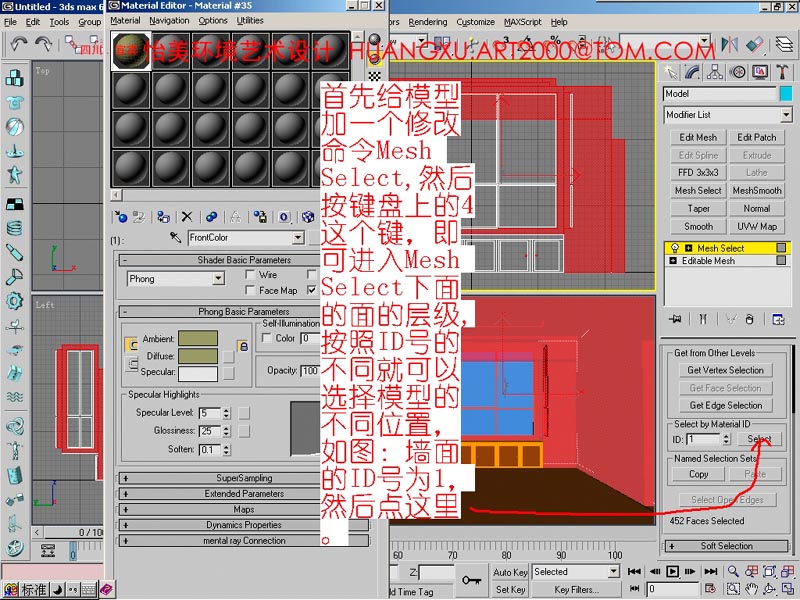
Task: Open the Selected key filter dropdown
Action: pos(614,572)
